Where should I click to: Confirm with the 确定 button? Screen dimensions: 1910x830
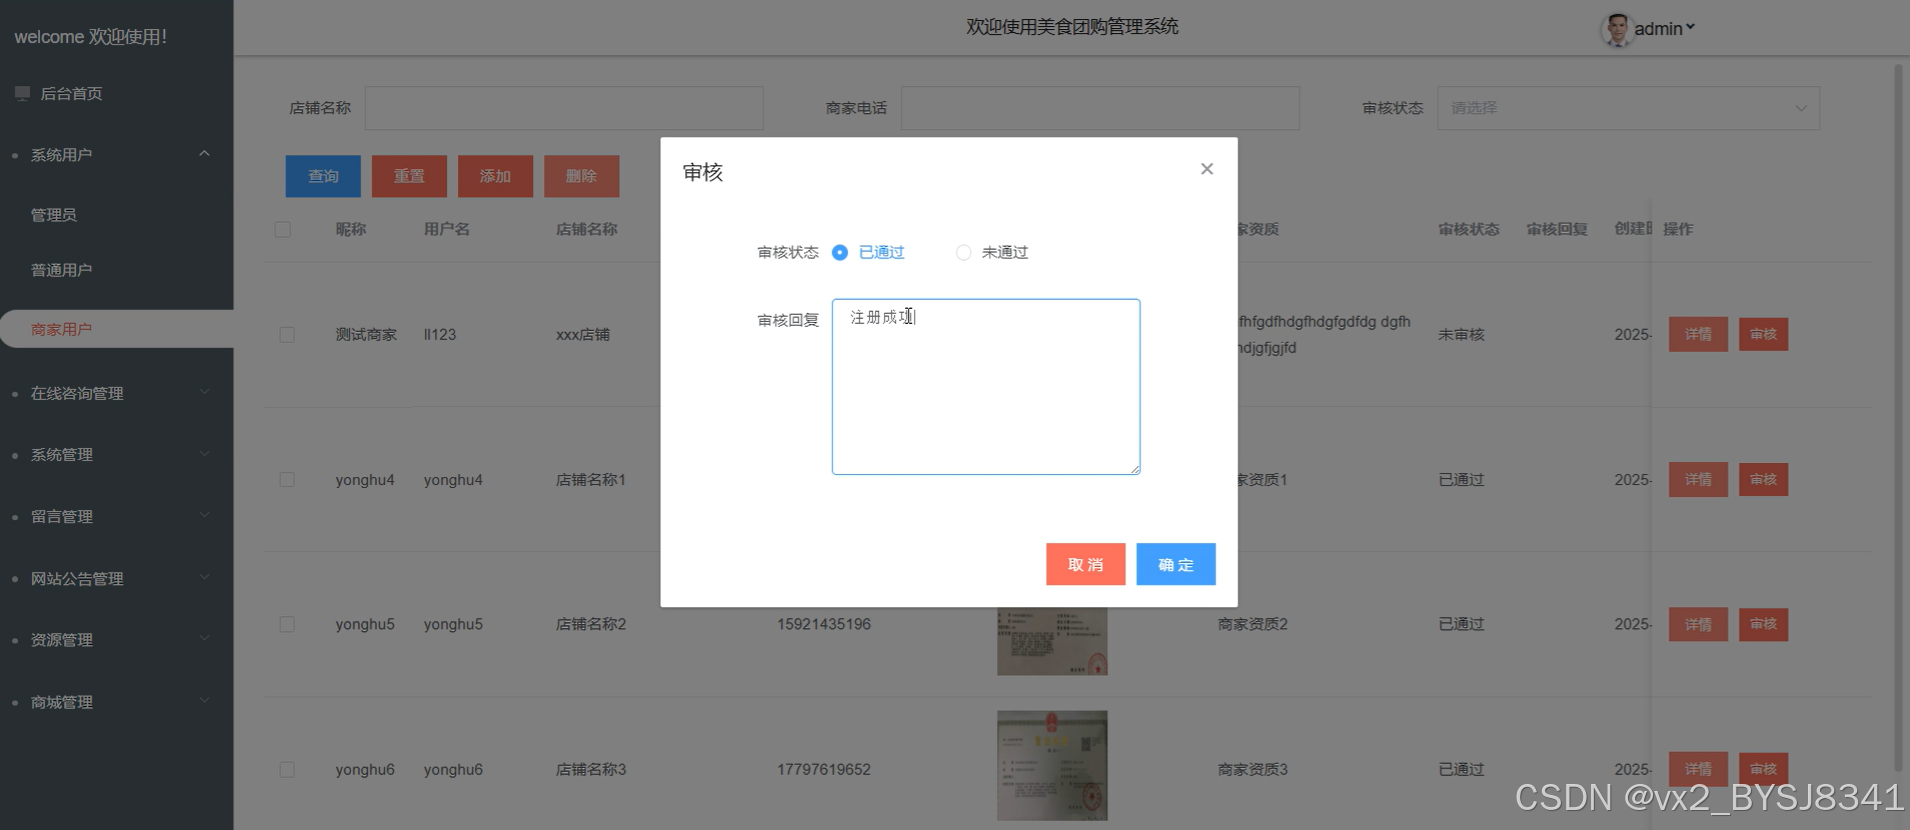(x=1176, y=564)
